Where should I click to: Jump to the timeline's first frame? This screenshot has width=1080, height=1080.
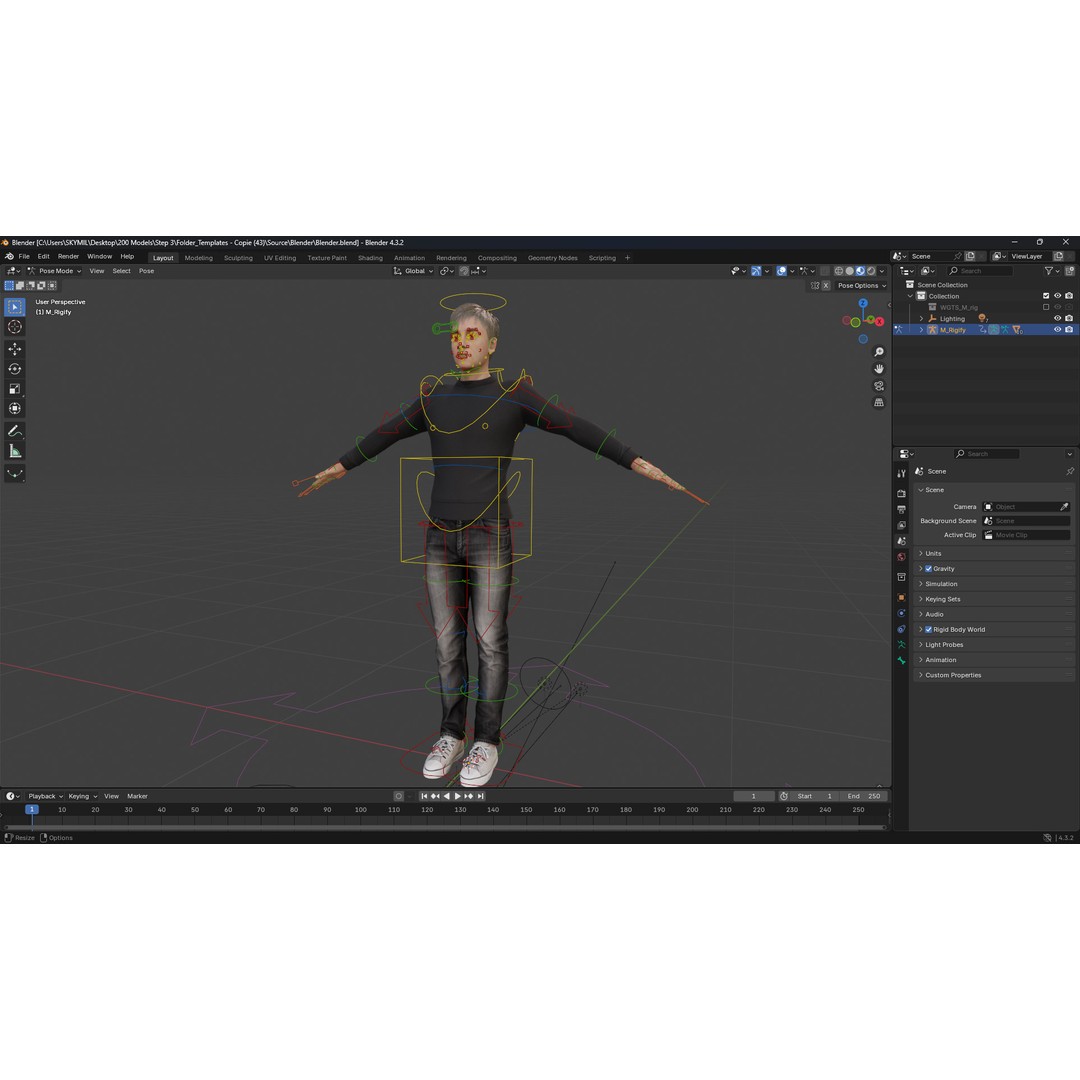(x=424, y=796)
